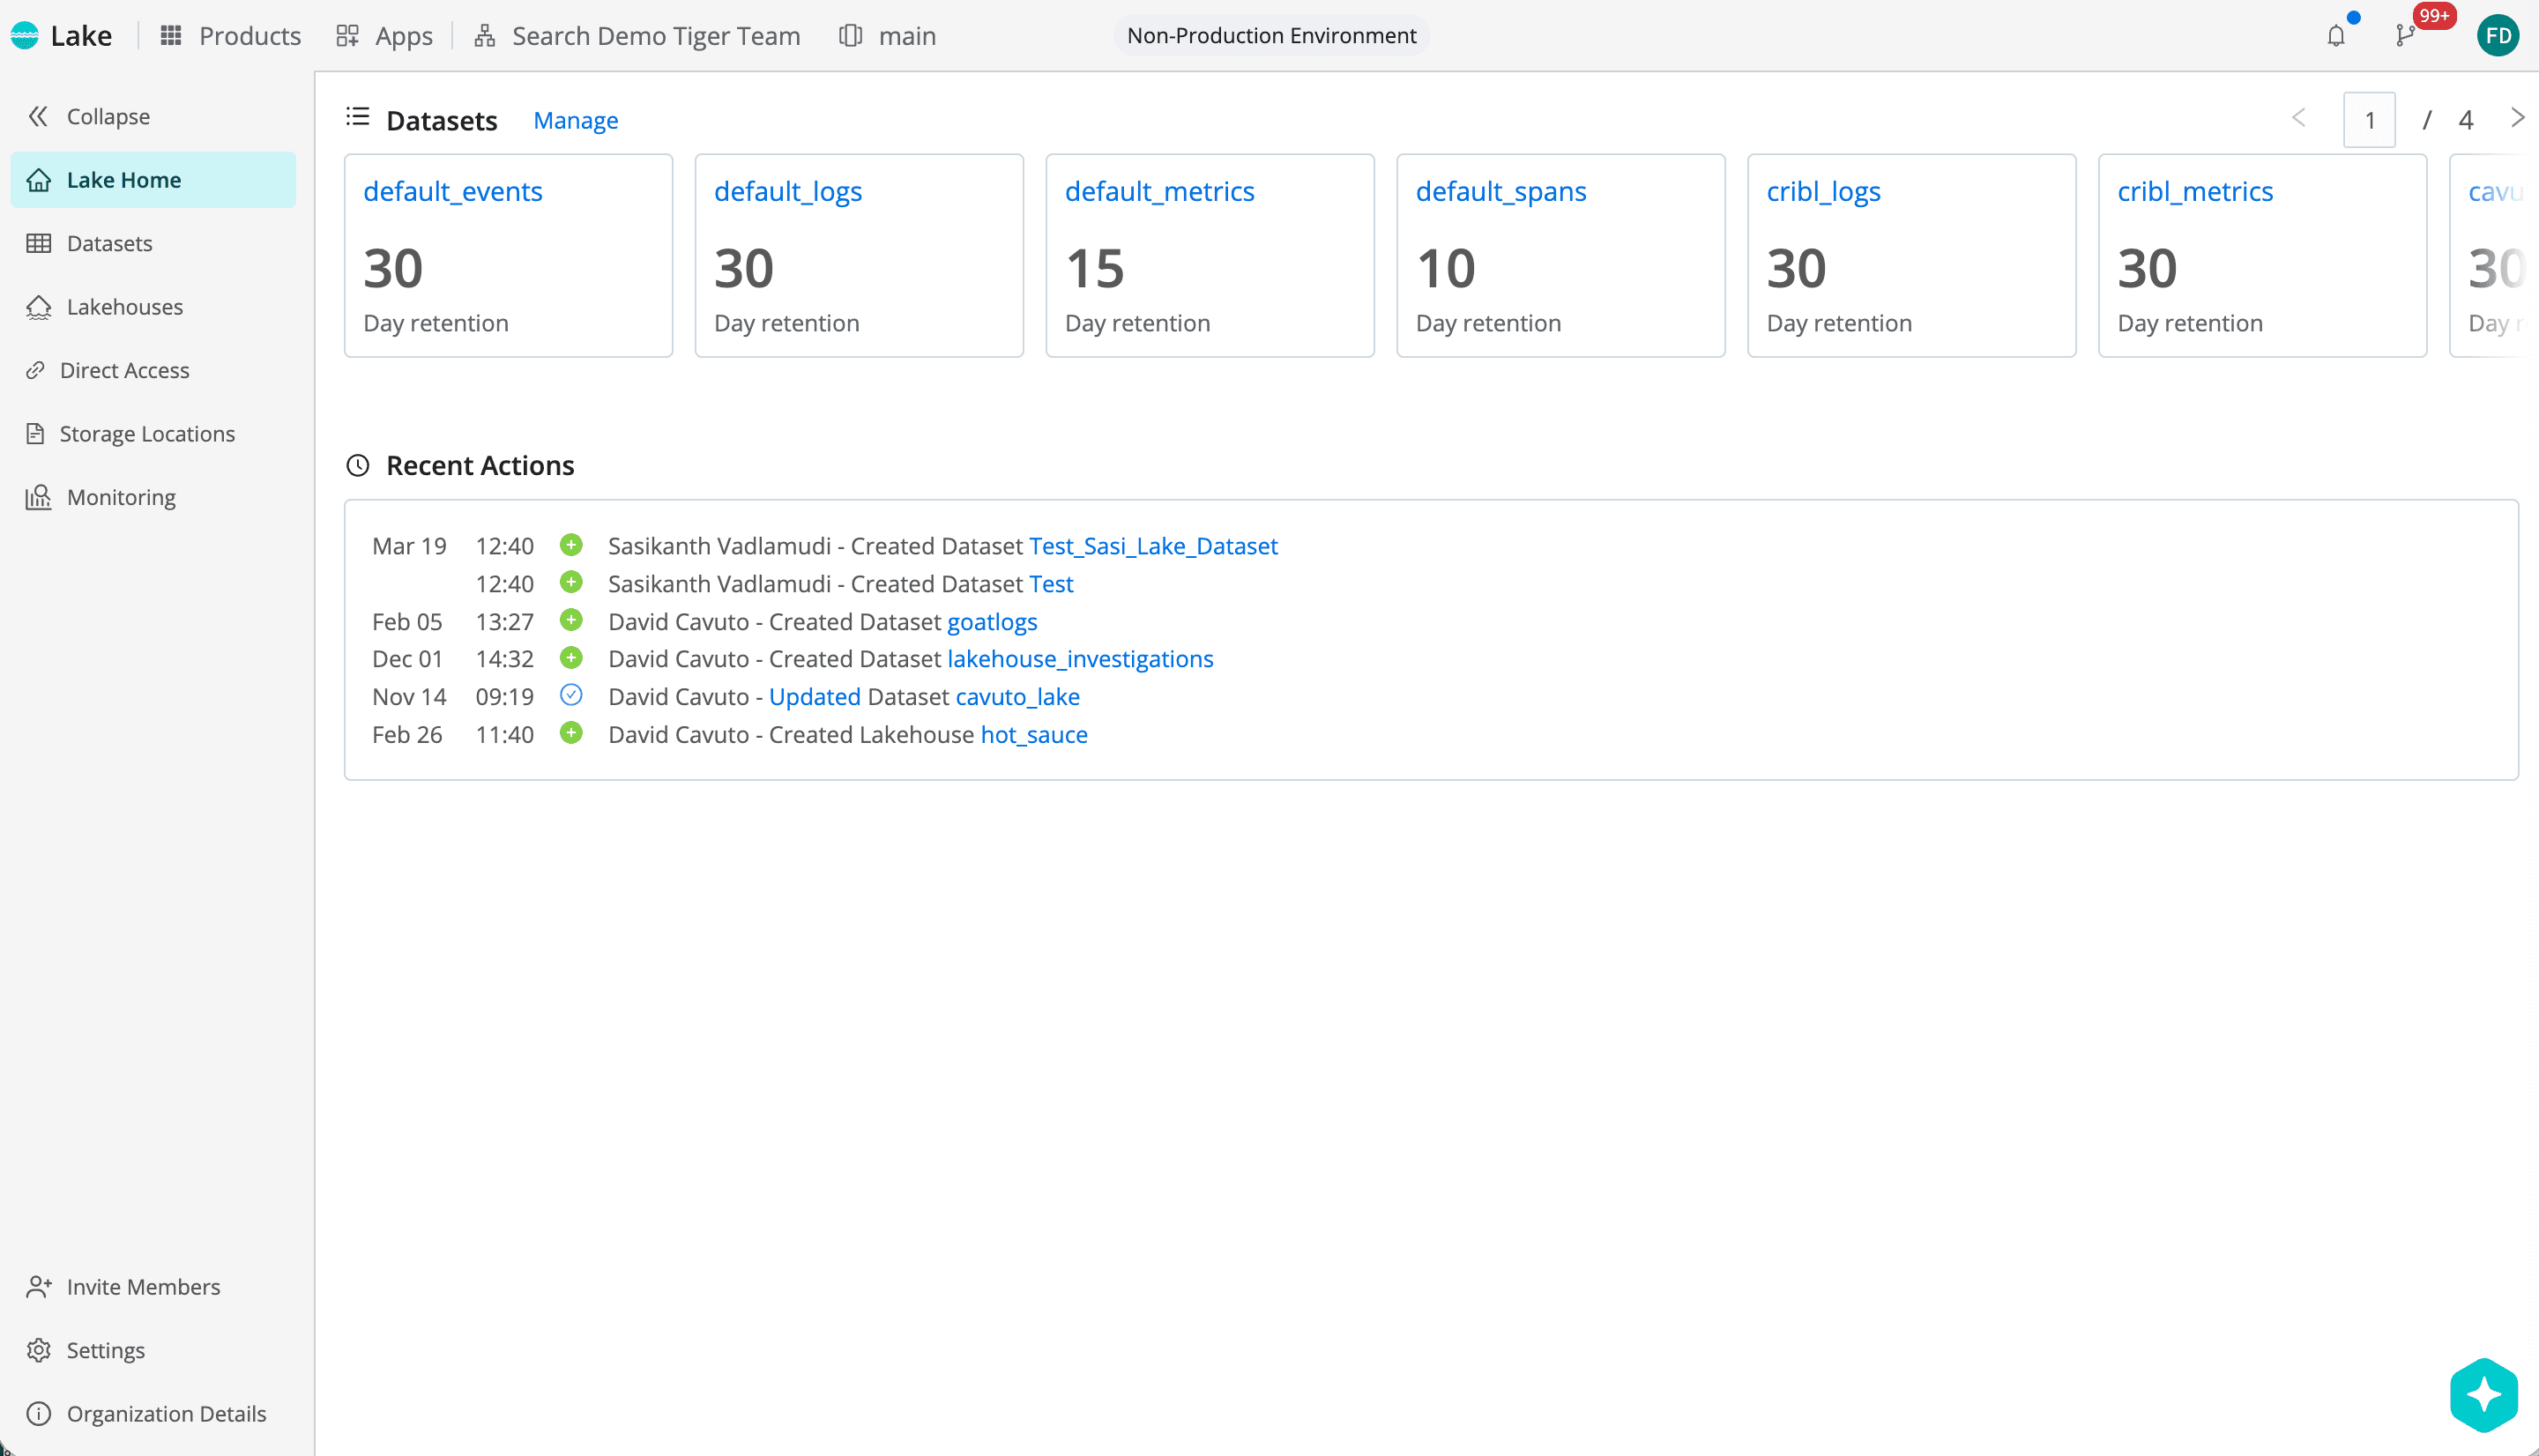
Task: Click the Manage datasets link
Action: point(576,120)
